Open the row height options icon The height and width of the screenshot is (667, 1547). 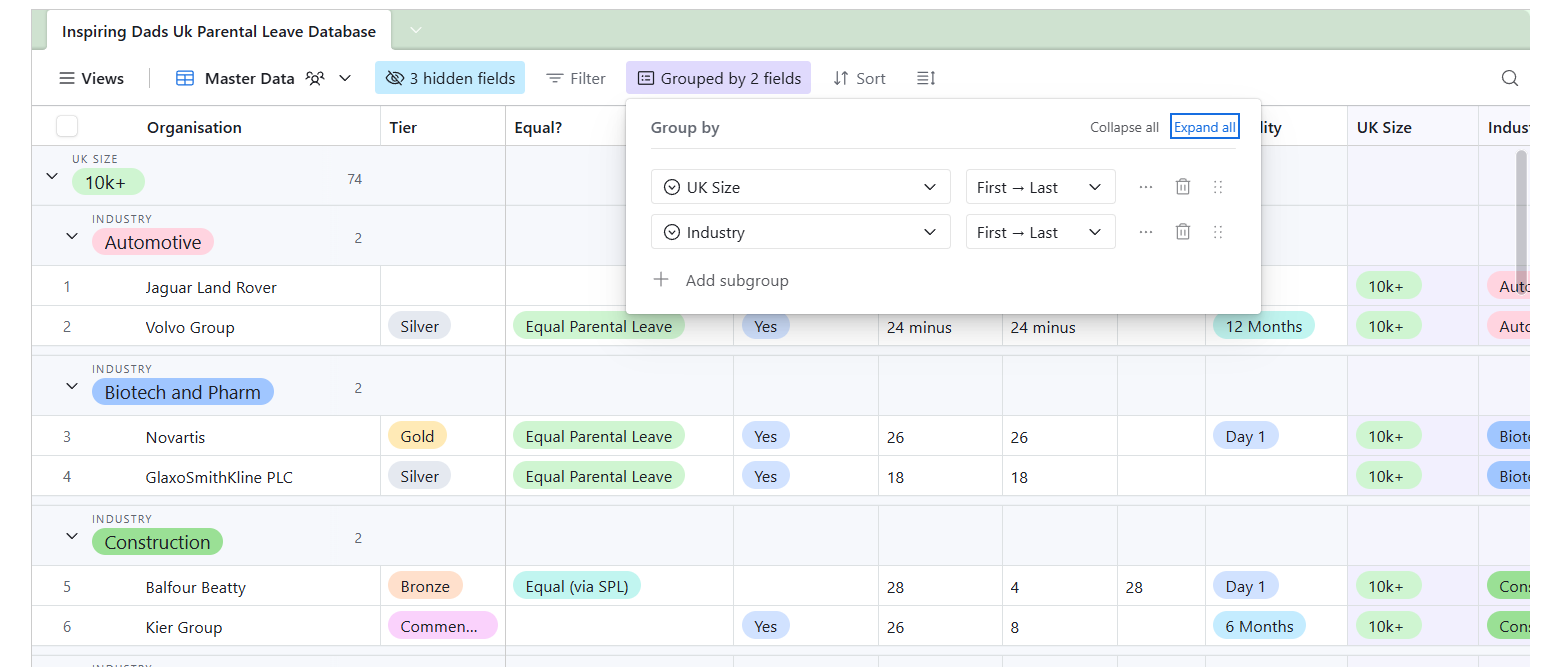point(926,78)
